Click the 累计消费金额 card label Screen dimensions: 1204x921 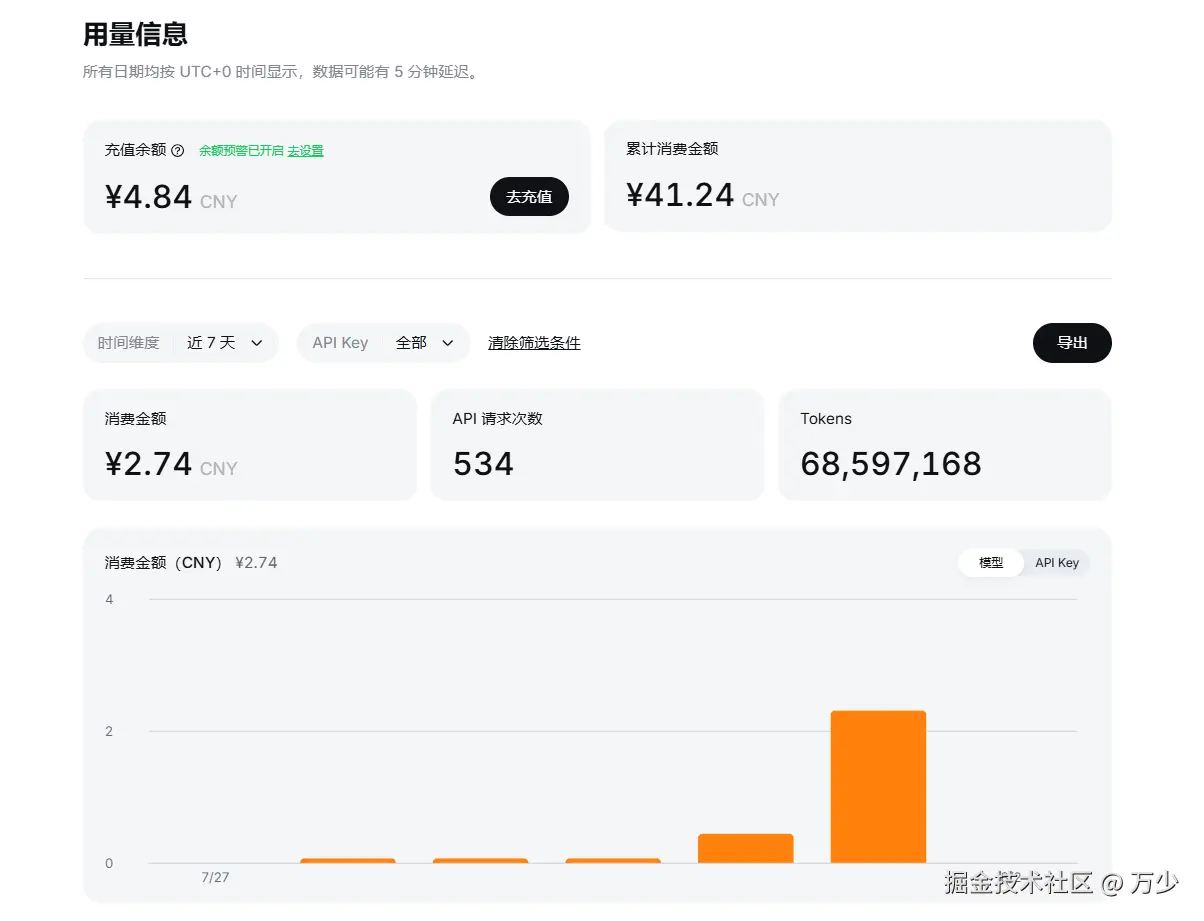coord(672,149)
